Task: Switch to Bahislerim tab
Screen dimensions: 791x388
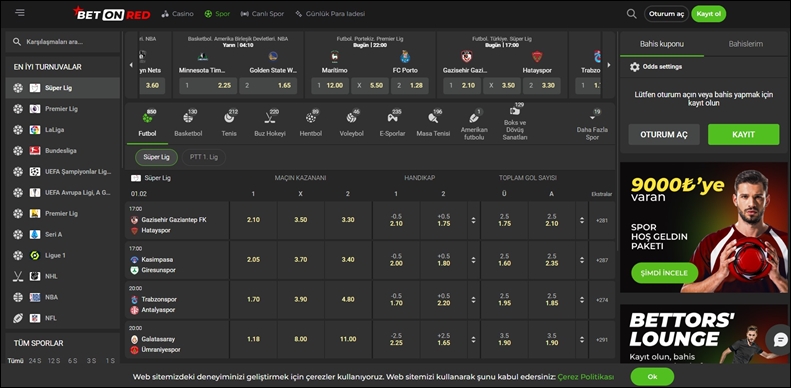Action: point(746,44)
